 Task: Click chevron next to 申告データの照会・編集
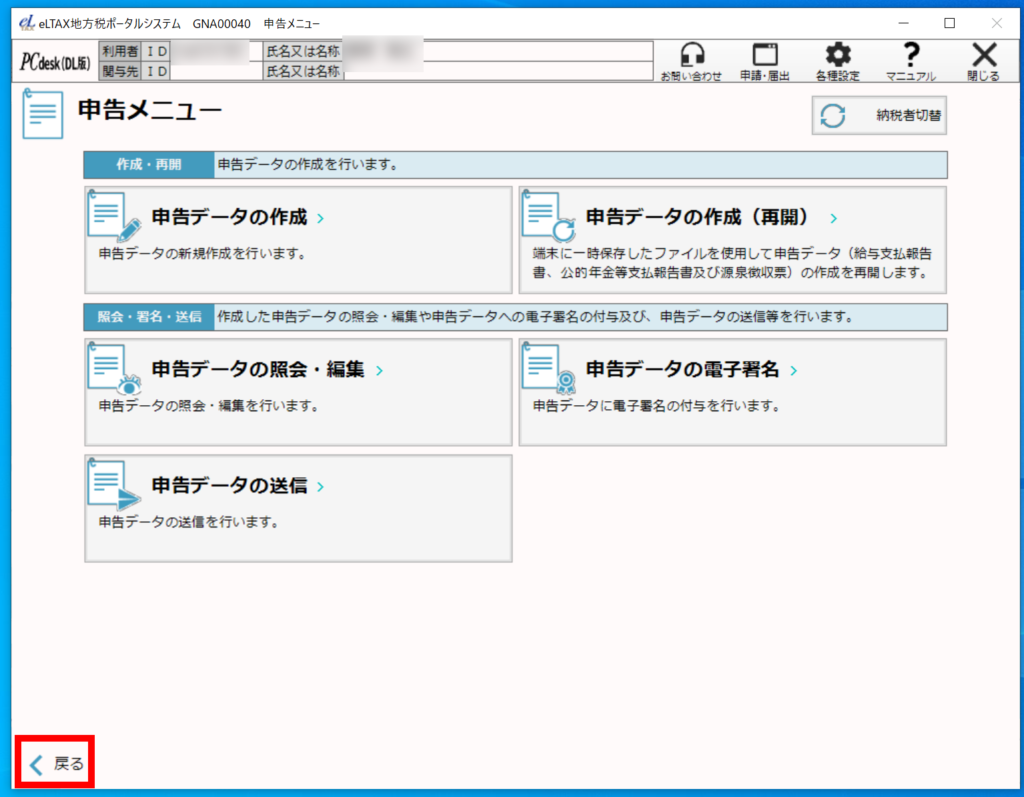point(379,371)
